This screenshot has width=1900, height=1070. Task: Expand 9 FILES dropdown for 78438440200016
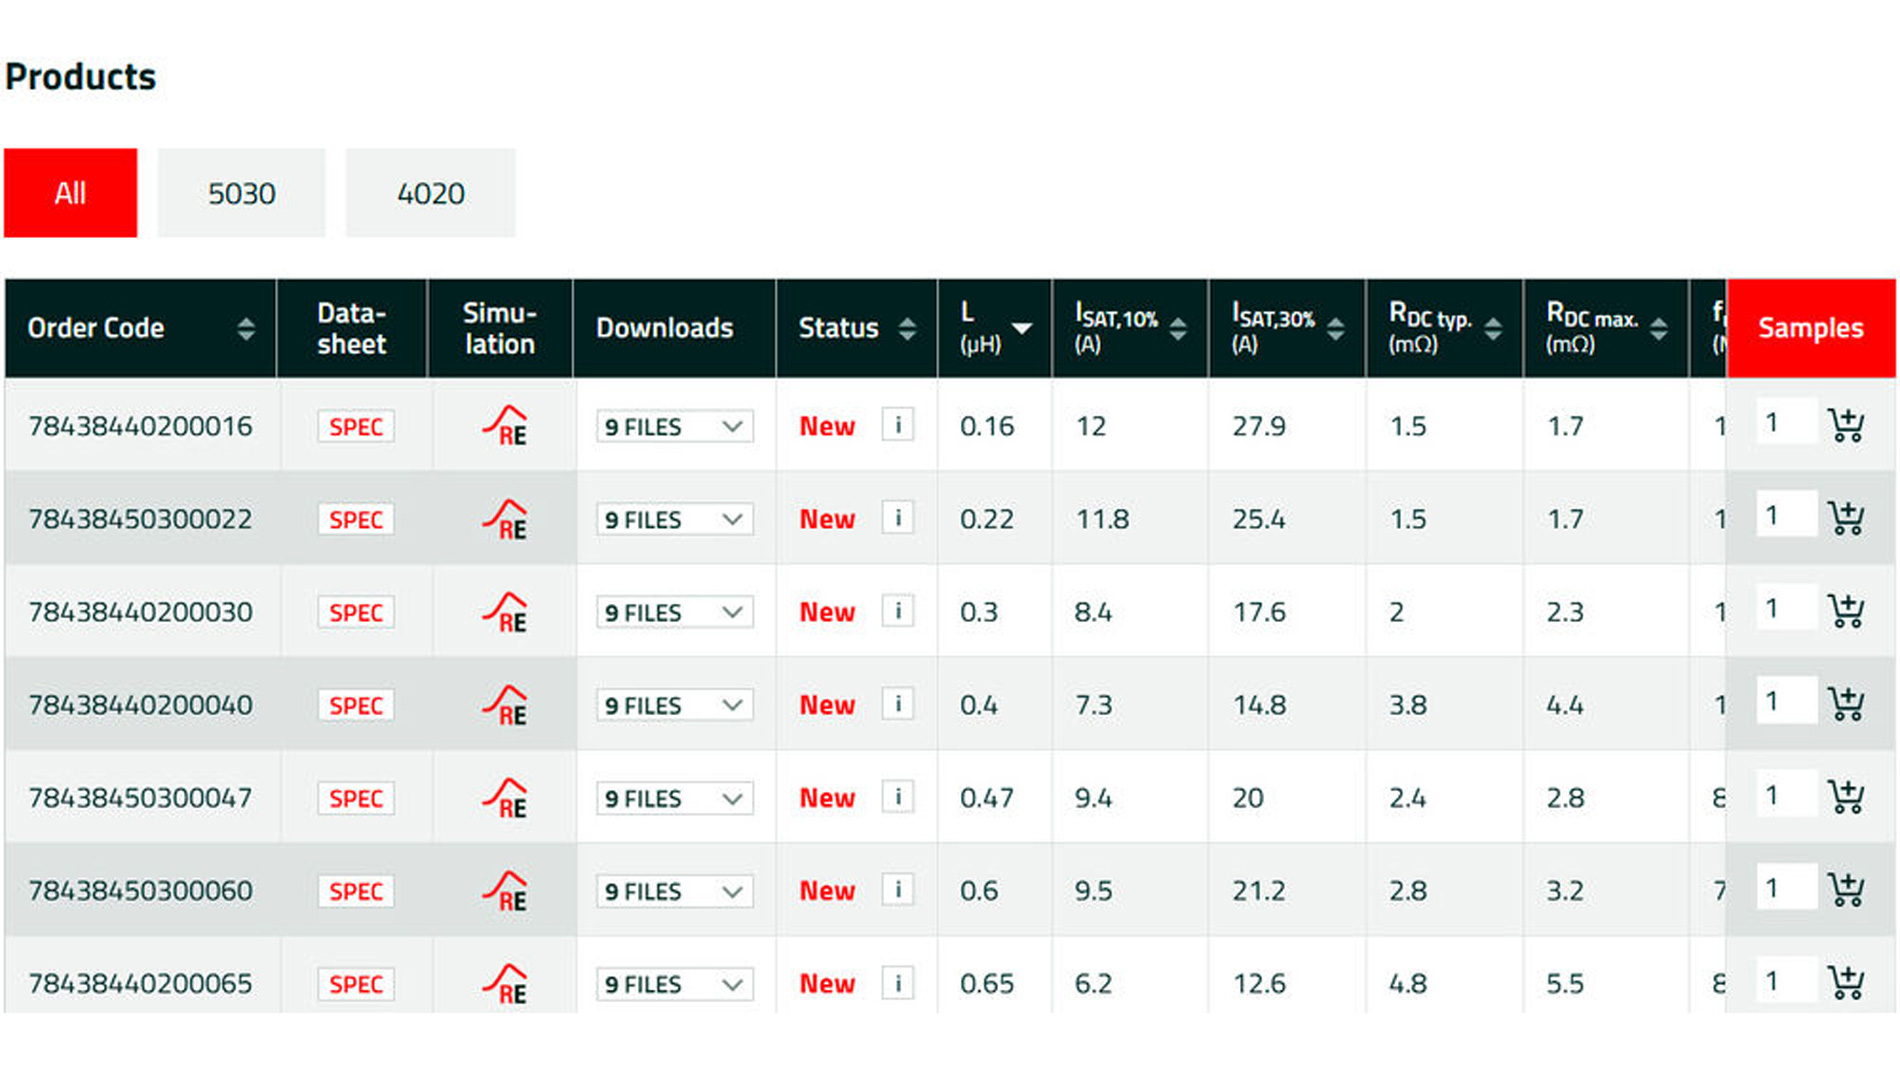[x=674, y=426]
